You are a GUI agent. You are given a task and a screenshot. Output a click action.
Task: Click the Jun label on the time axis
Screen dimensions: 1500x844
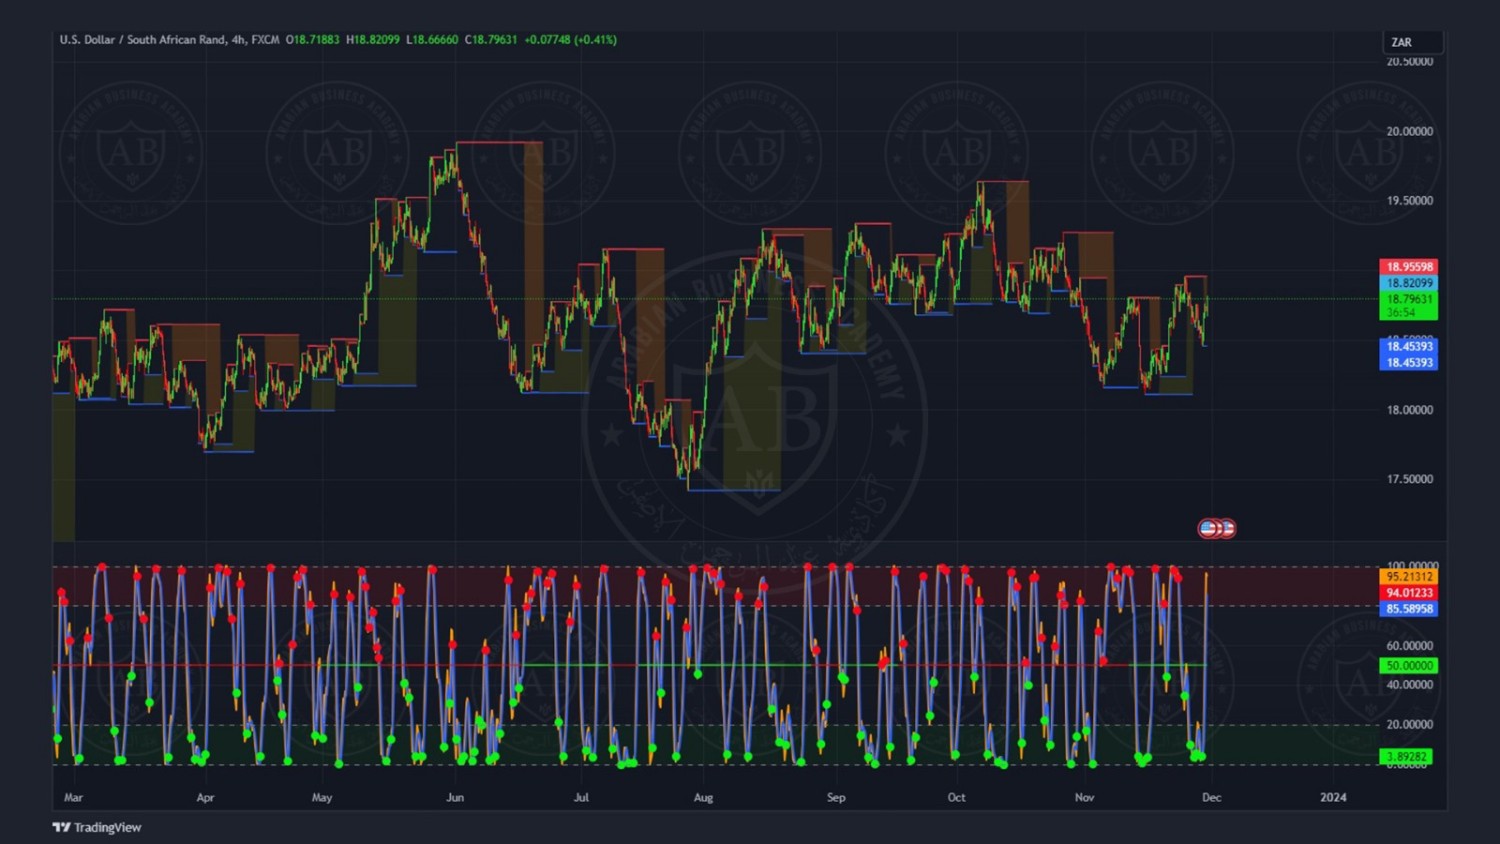pyautogui.click(x=455, y=797)
